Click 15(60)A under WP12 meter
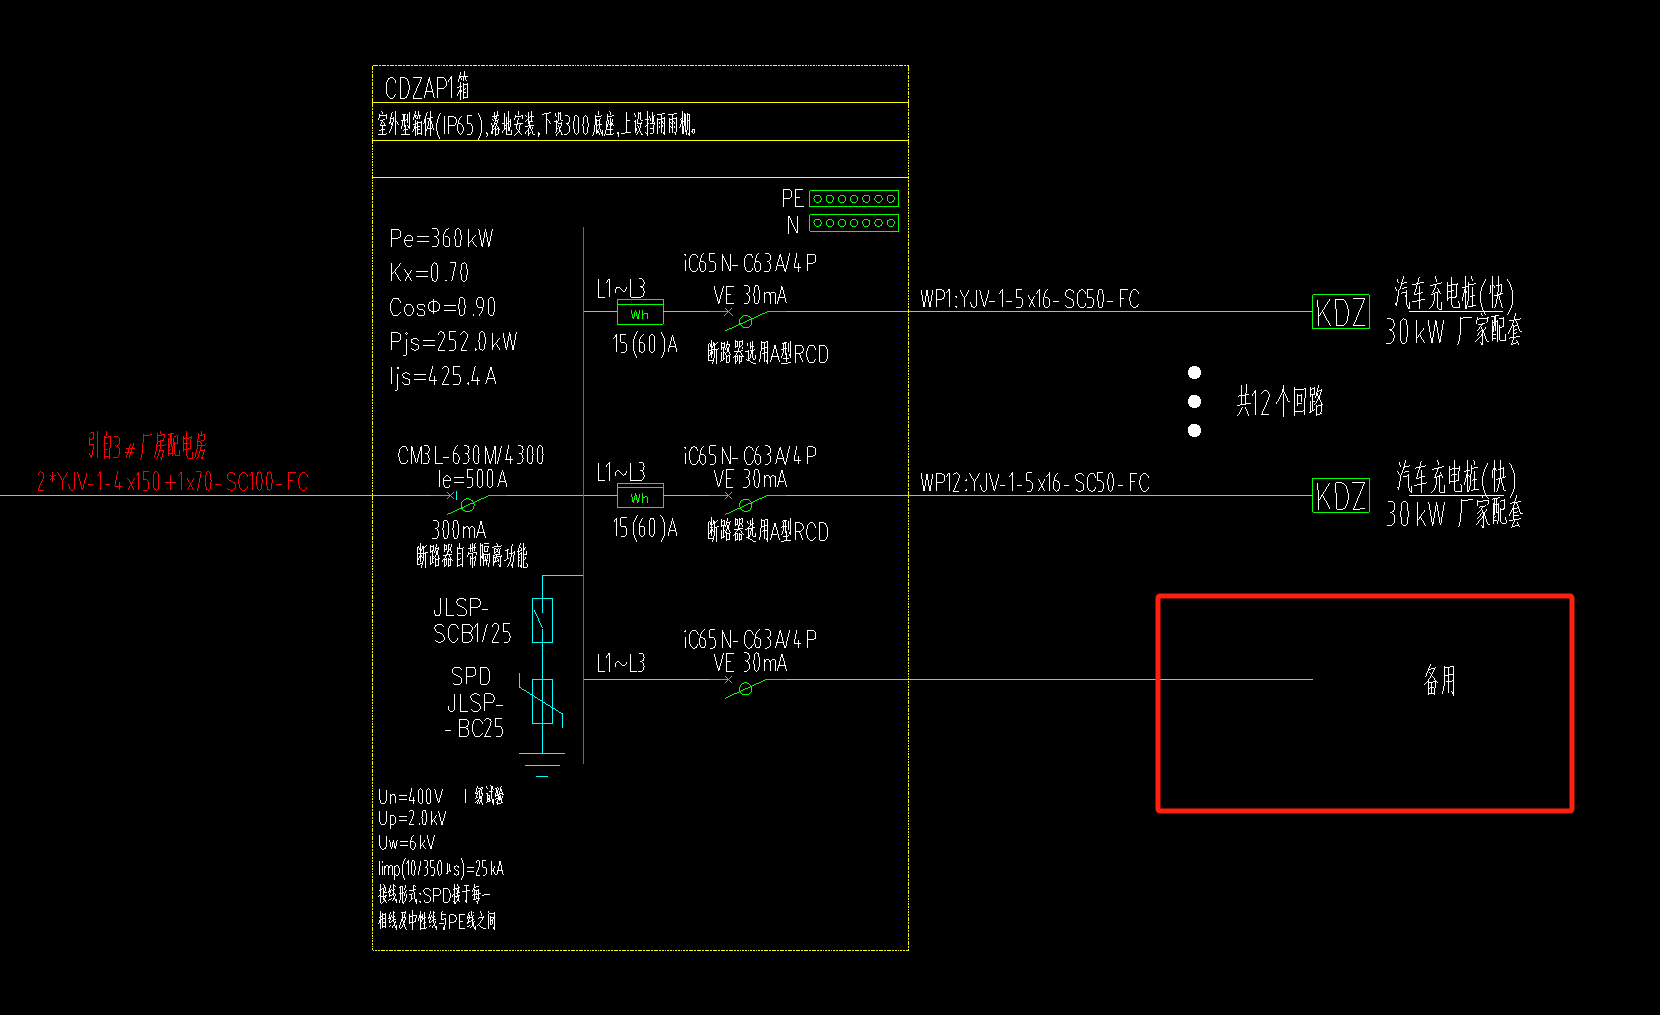This screenshot has width=1660, height=1015. [x=645, y=528]
